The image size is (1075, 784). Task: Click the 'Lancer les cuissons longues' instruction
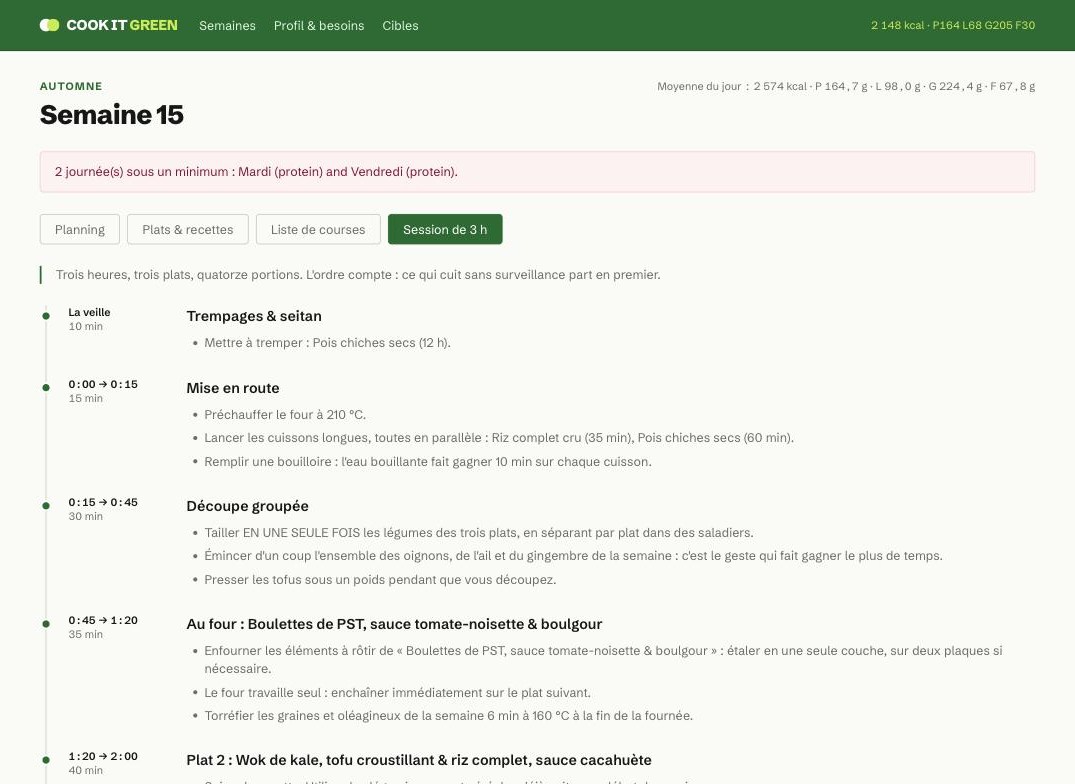click(x=499, y=438)
